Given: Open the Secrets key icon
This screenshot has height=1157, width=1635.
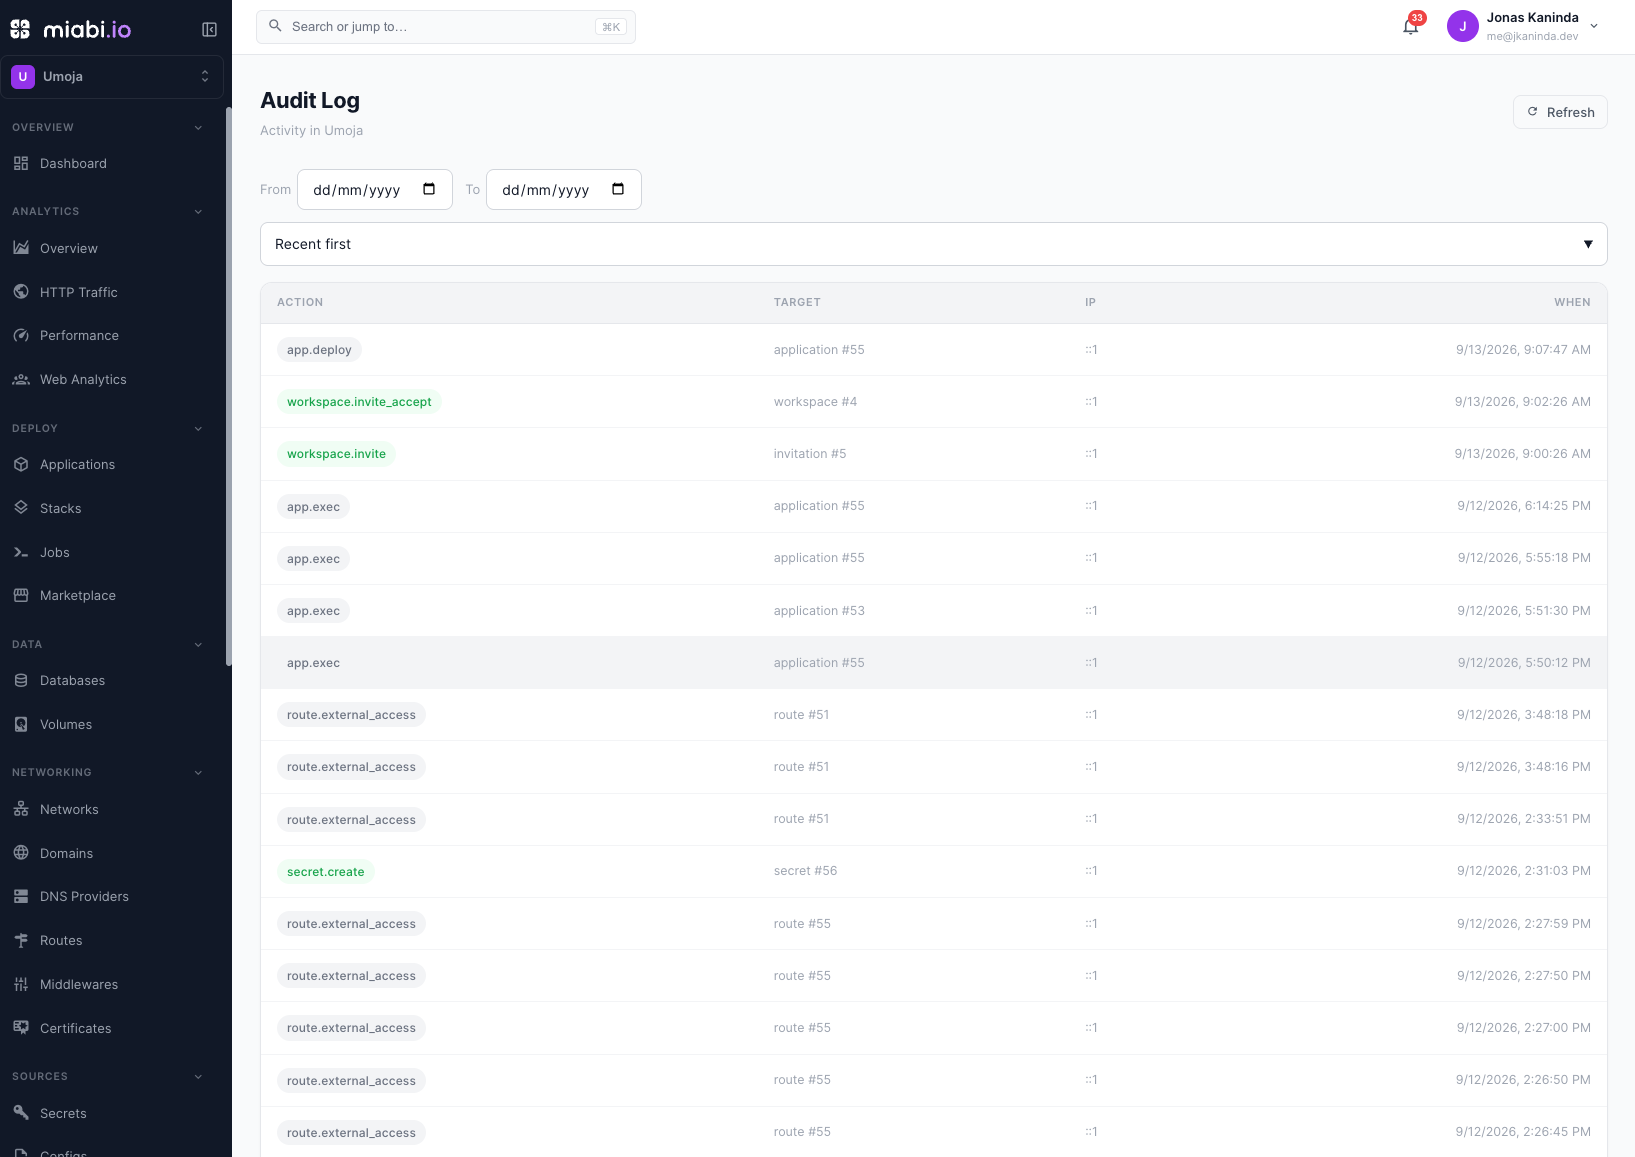Looking at the screenshot, I should pos(21,1113).
